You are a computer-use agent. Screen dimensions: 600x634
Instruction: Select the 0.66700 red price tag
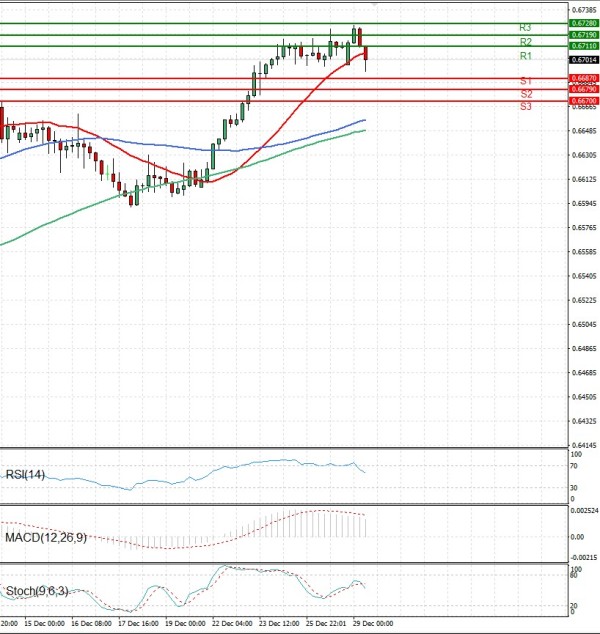pyautogui.click(x=583, y=101)
